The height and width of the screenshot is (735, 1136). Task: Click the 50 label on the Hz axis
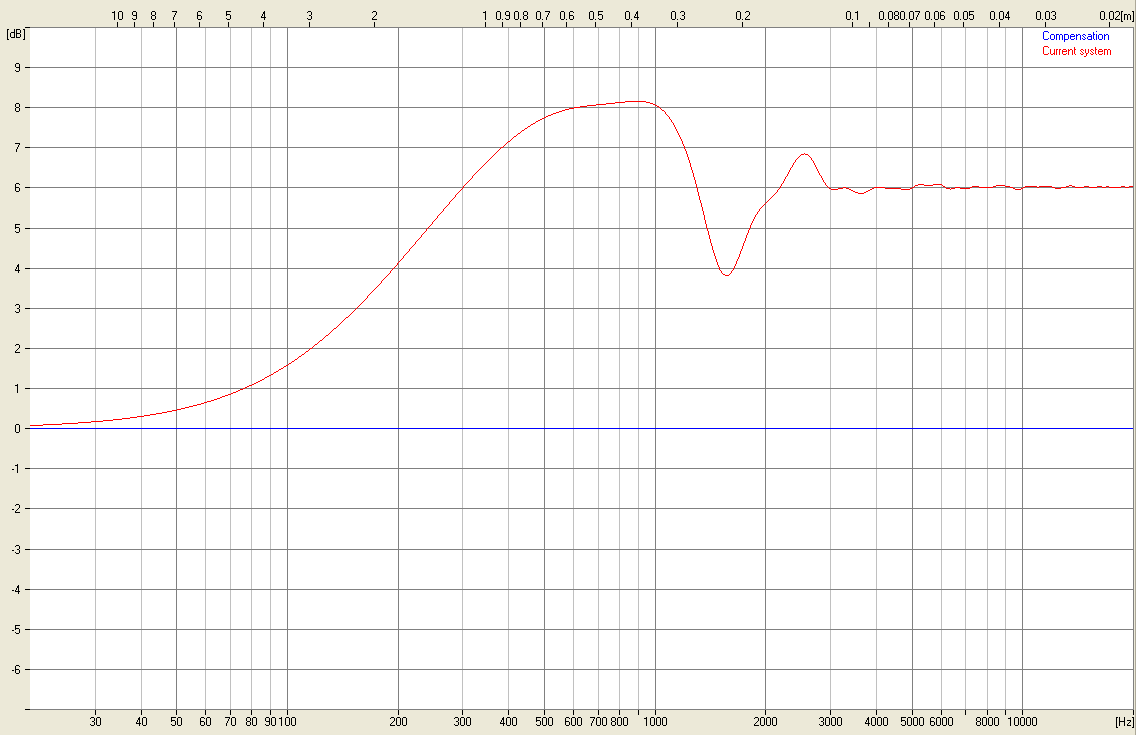(x=176, y=722)
